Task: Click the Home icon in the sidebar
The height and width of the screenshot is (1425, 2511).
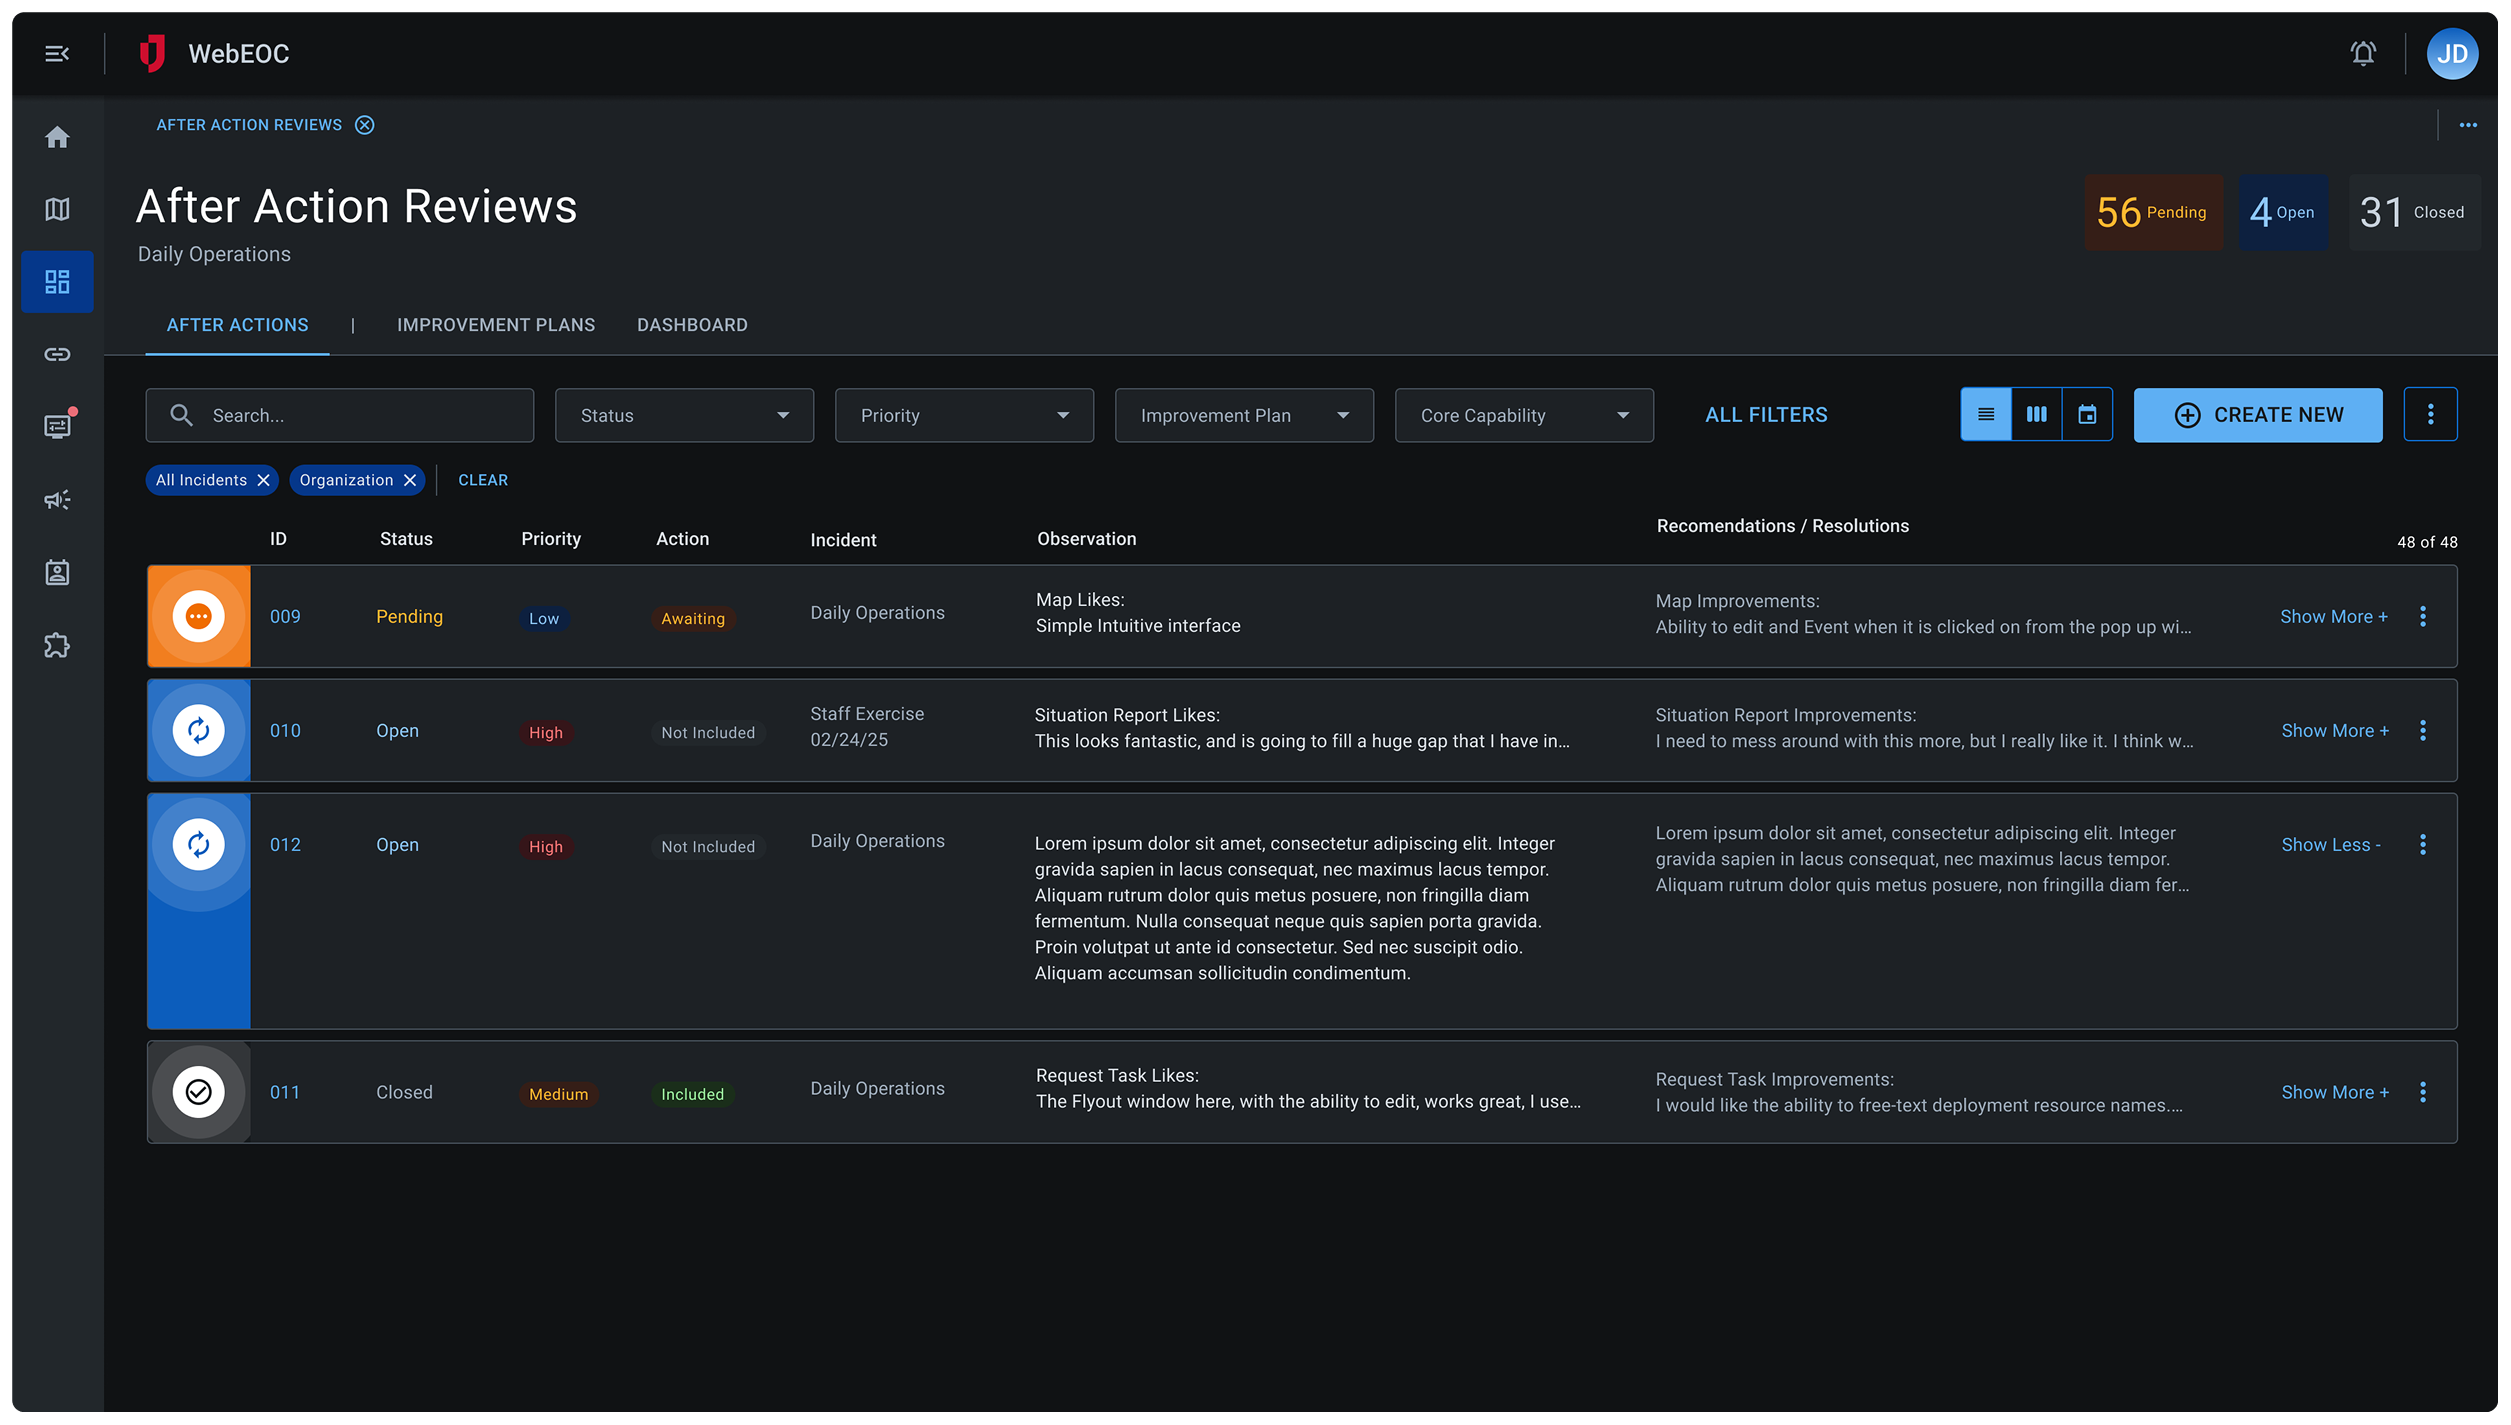Action: coord(57,137)
